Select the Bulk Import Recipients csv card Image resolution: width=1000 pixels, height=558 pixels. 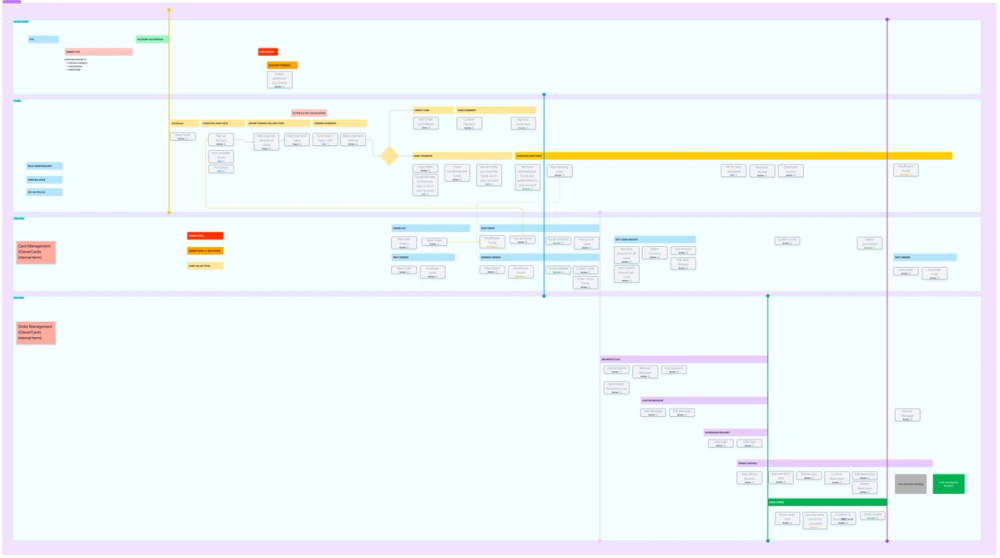[616, 388]
